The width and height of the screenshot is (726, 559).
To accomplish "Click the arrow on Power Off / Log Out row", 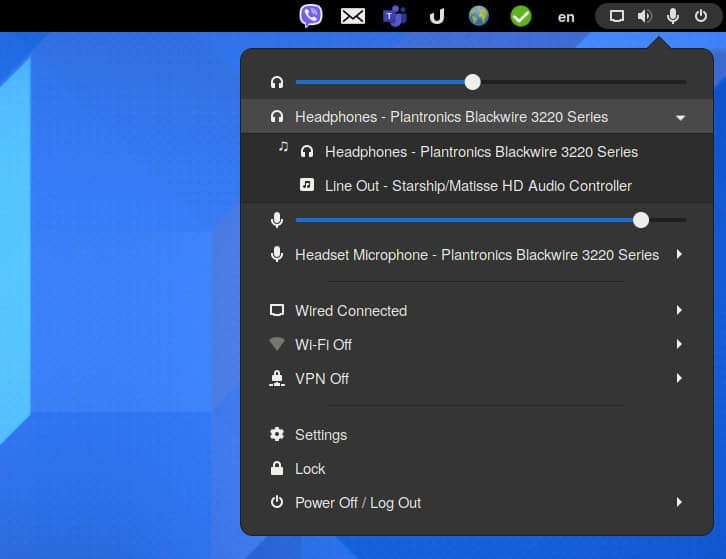I will click(x=679, y=502).
